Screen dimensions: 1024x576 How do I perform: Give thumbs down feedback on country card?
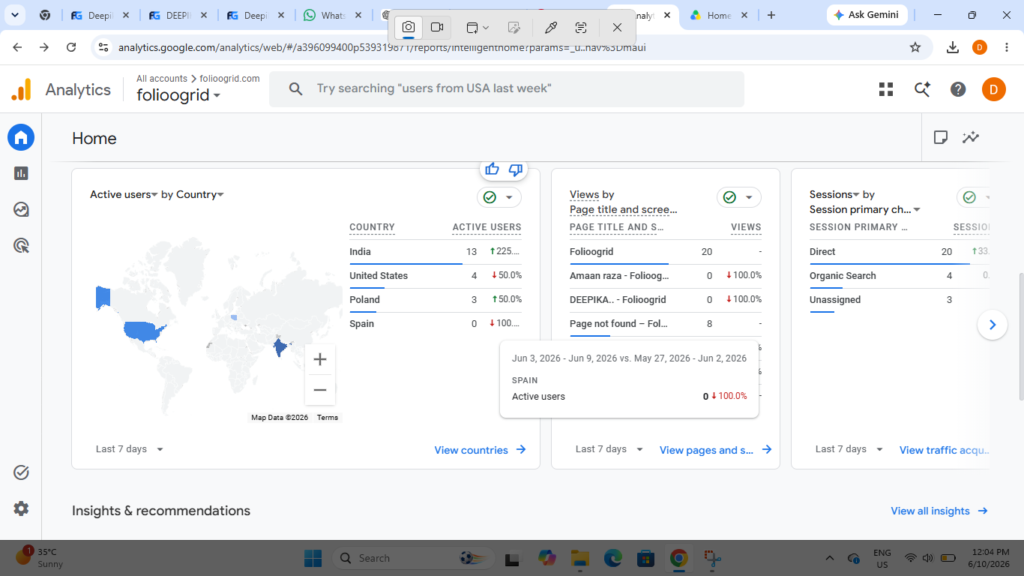point(515,170)
